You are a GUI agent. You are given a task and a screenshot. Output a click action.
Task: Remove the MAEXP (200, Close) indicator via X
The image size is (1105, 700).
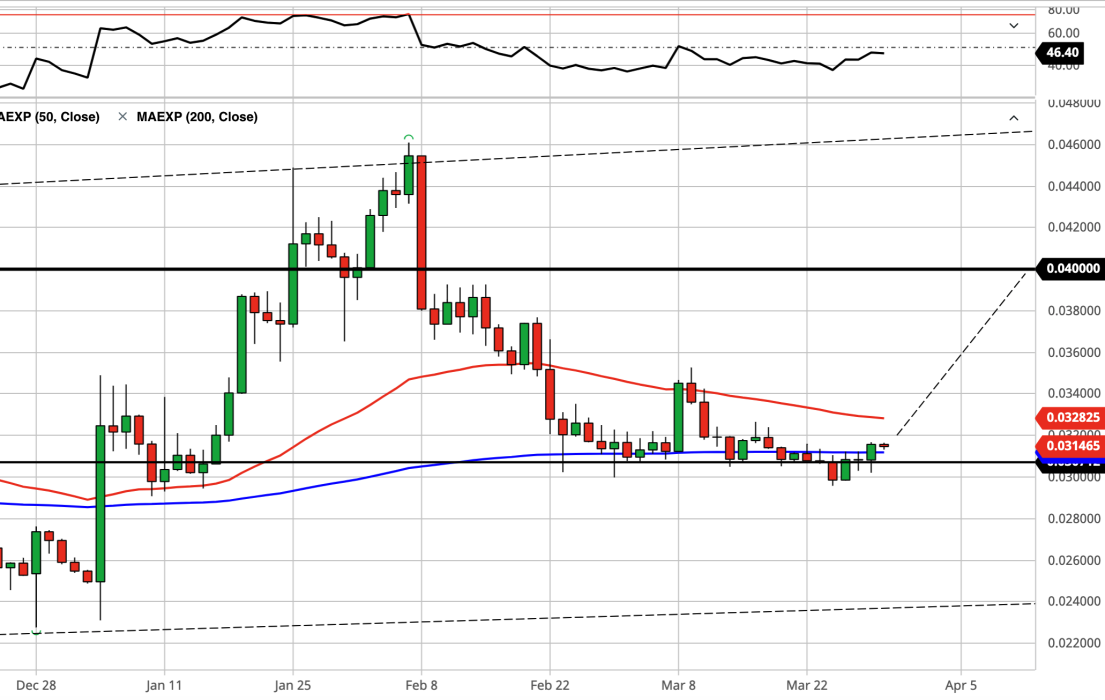point(123,116)
